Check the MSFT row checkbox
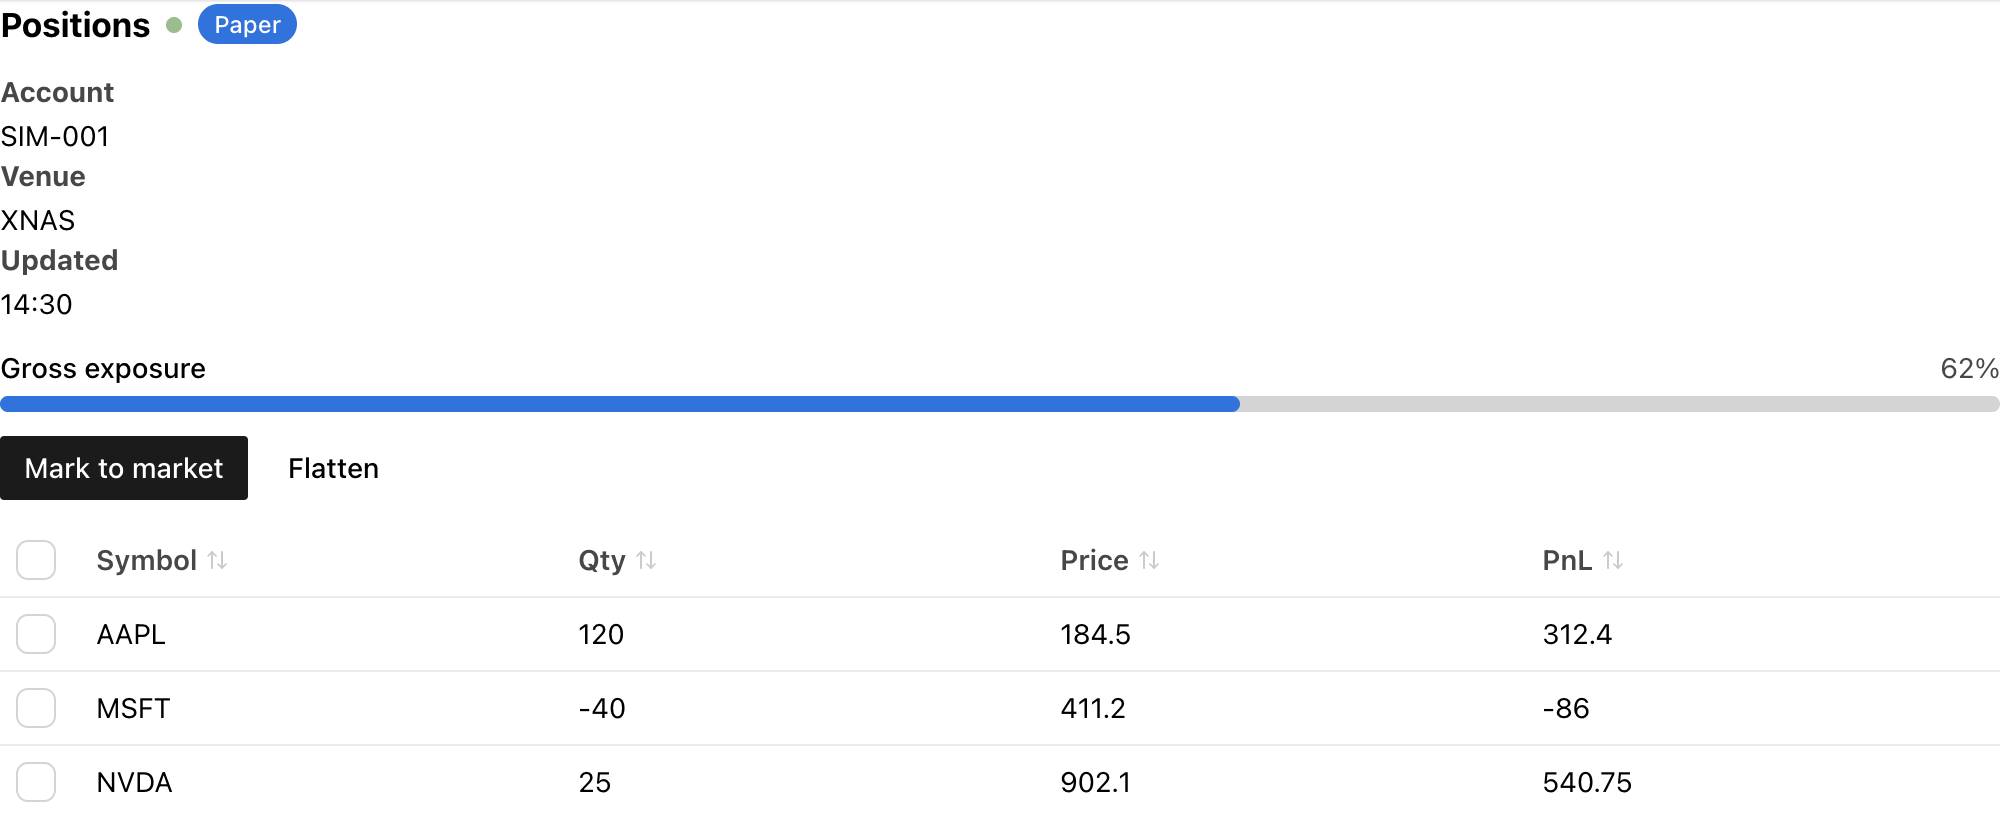2000x818 pixels. (x=36, y=708)
